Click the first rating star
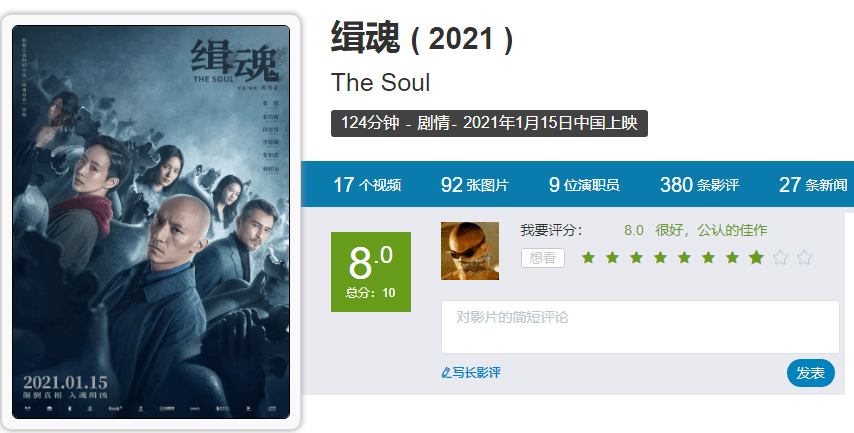The image size is (854, 433). [588, 257]
